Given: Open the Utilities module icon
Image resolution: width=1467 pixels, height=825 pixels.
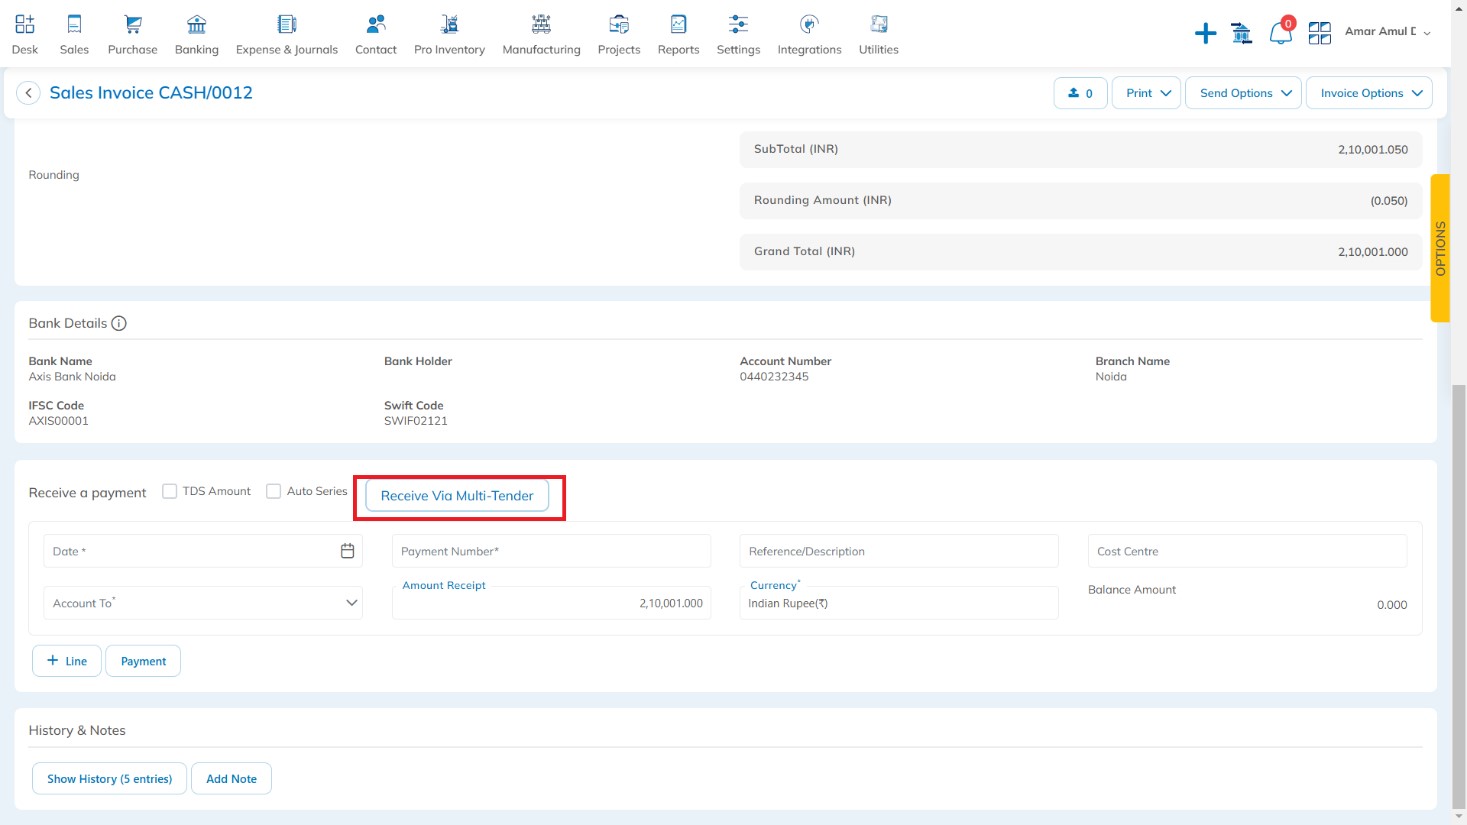Looking at the screenshot, I should point(879,24).
